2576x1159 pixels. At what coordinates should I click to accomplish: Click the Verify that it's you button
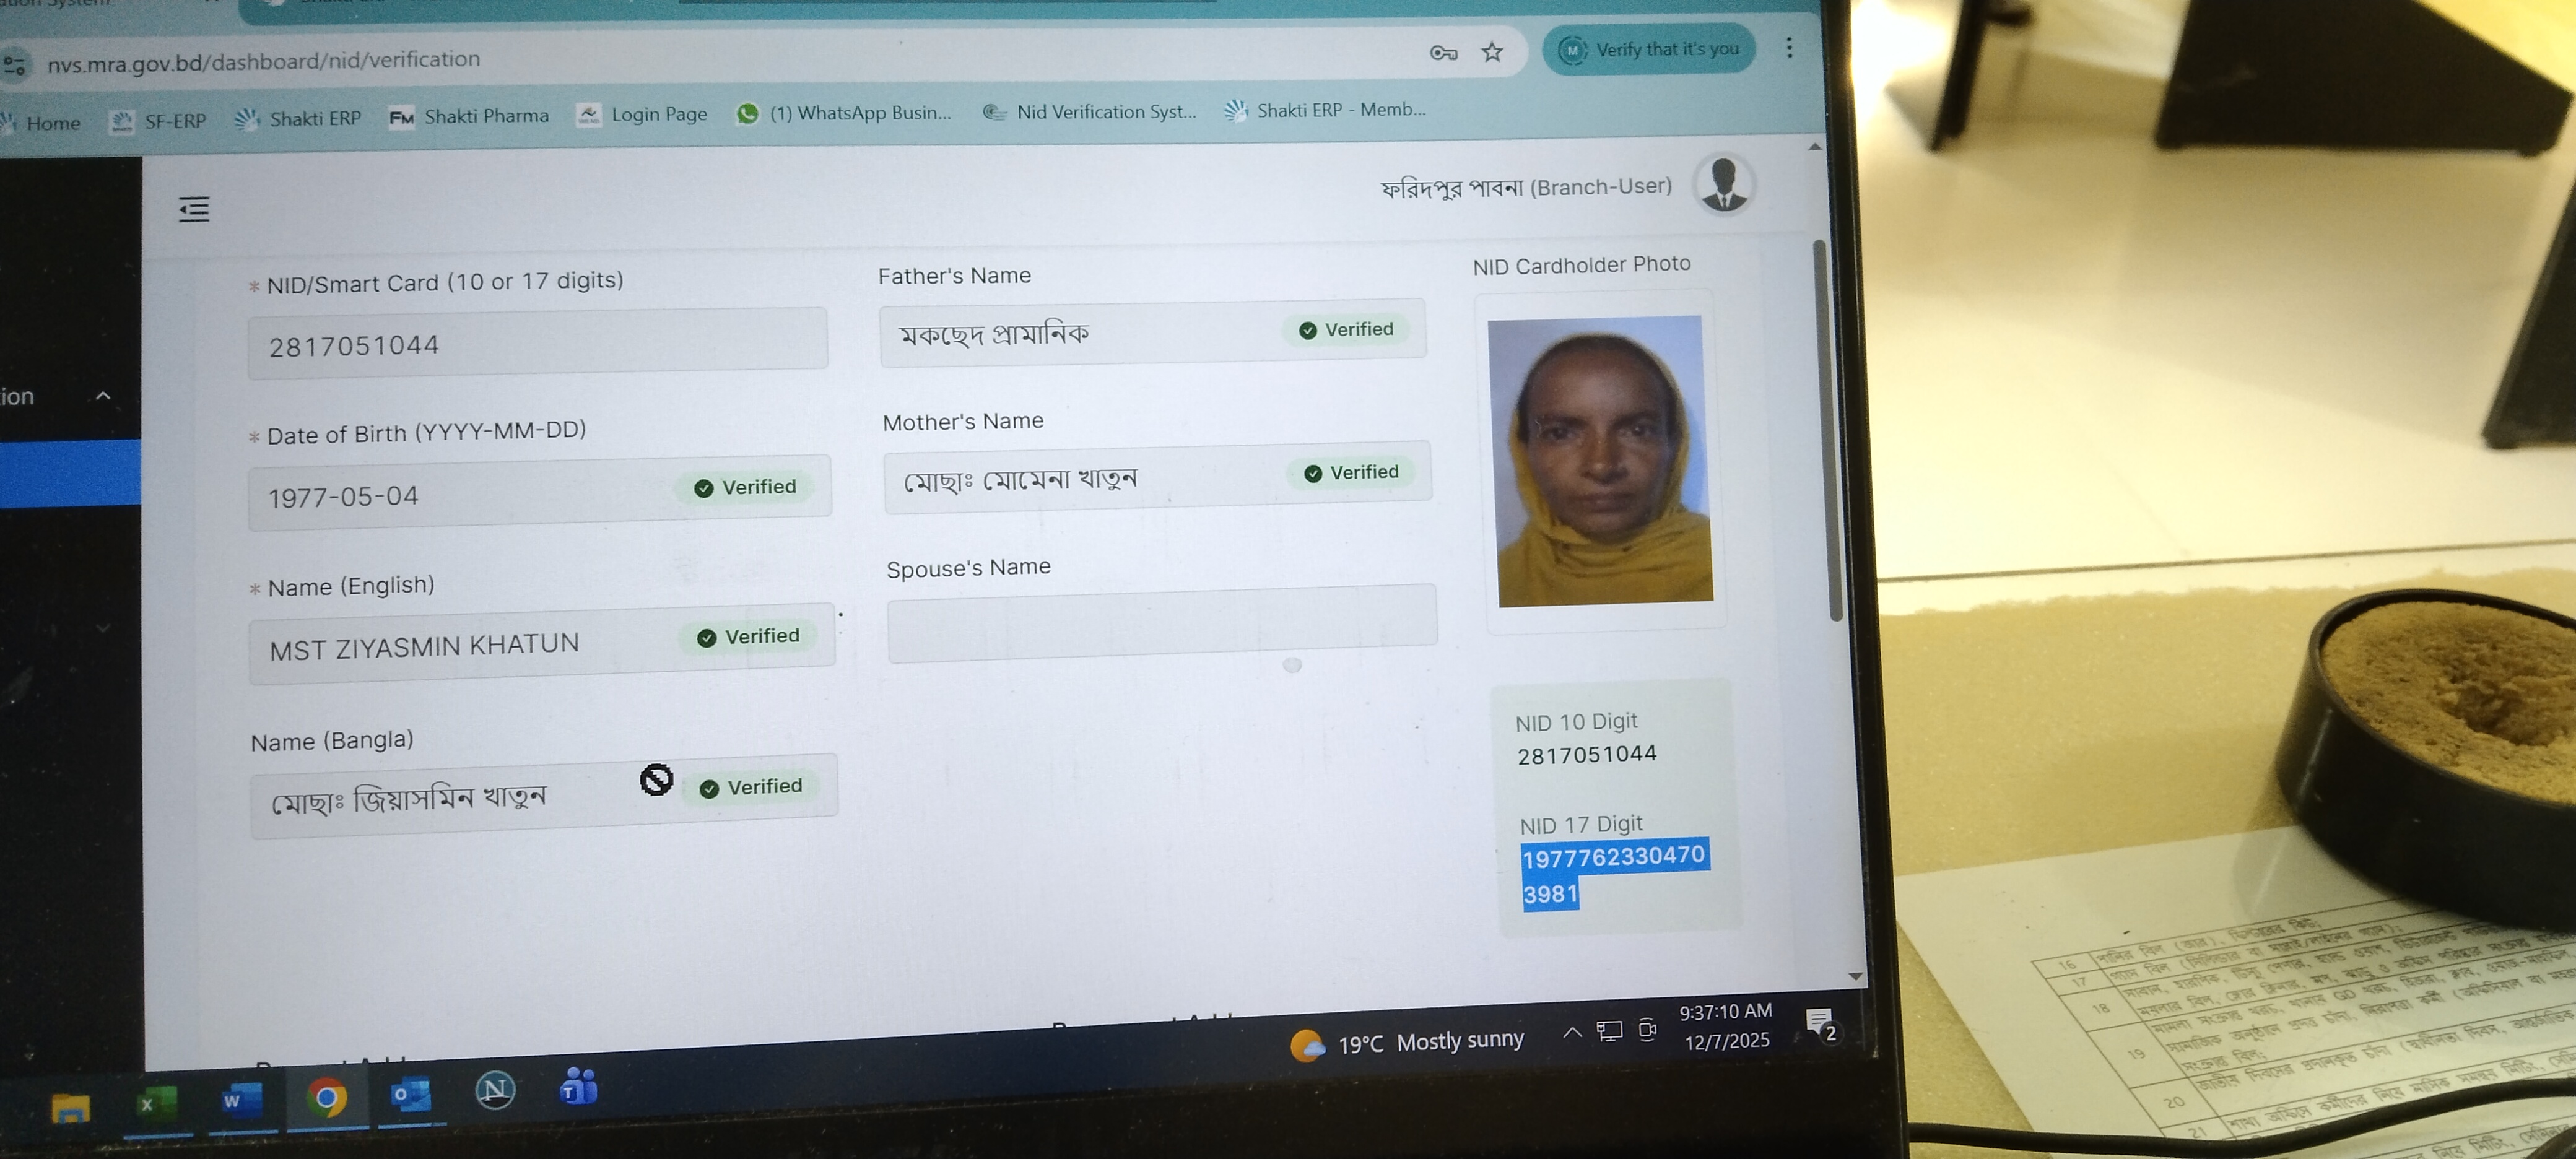[x=1648, y=49]
